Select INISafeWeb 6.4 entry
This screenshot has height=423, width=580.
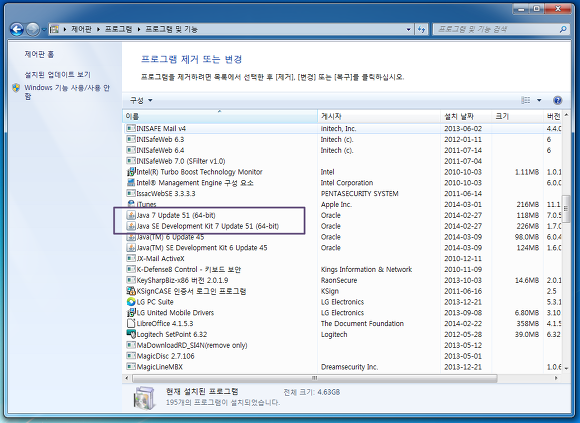coord(160,150)
